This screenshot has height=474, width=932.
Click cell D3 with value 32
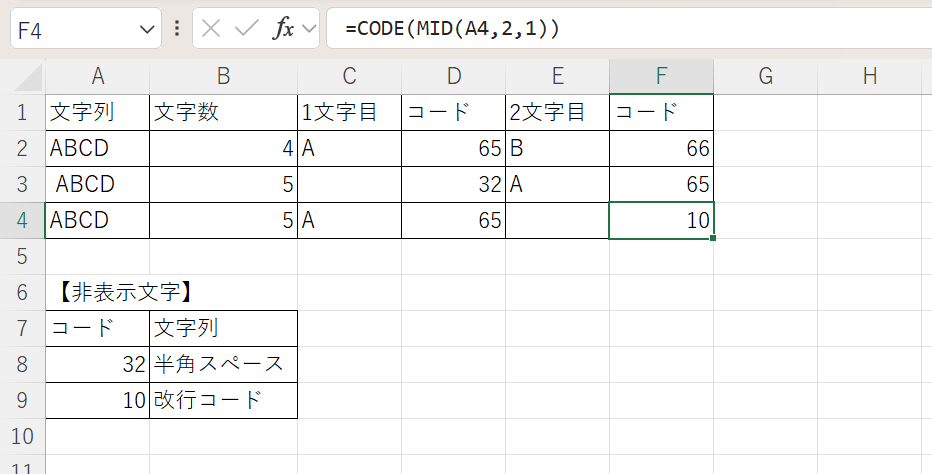[x=454, y=184]
